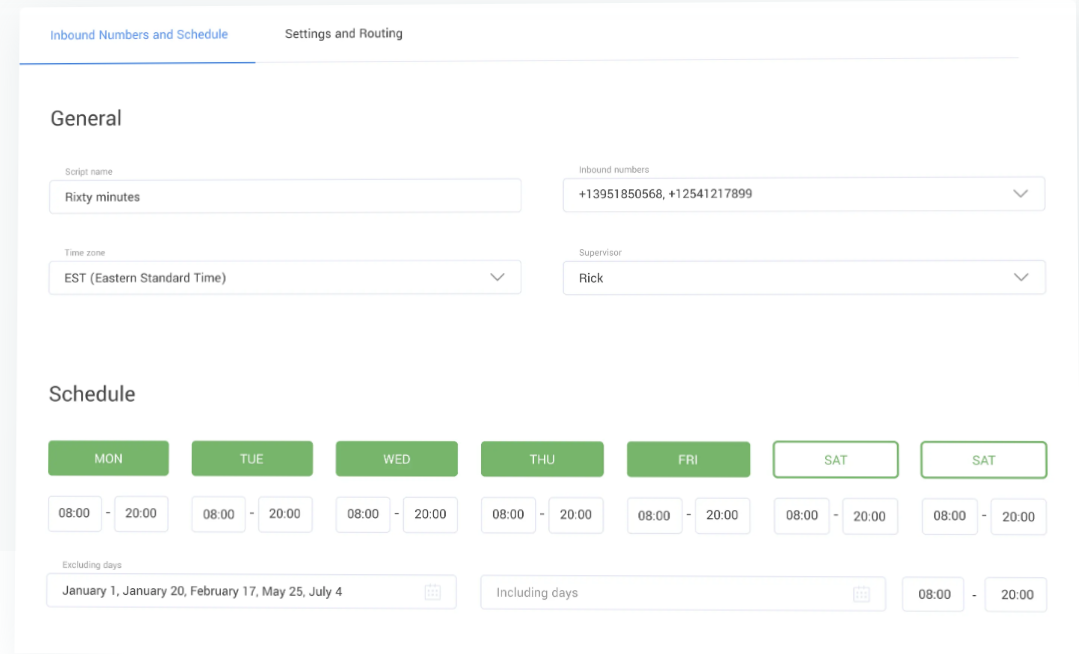Change the Thursday end time field
The height and width of the screenshot is (654, 1079).
[576, 515]
